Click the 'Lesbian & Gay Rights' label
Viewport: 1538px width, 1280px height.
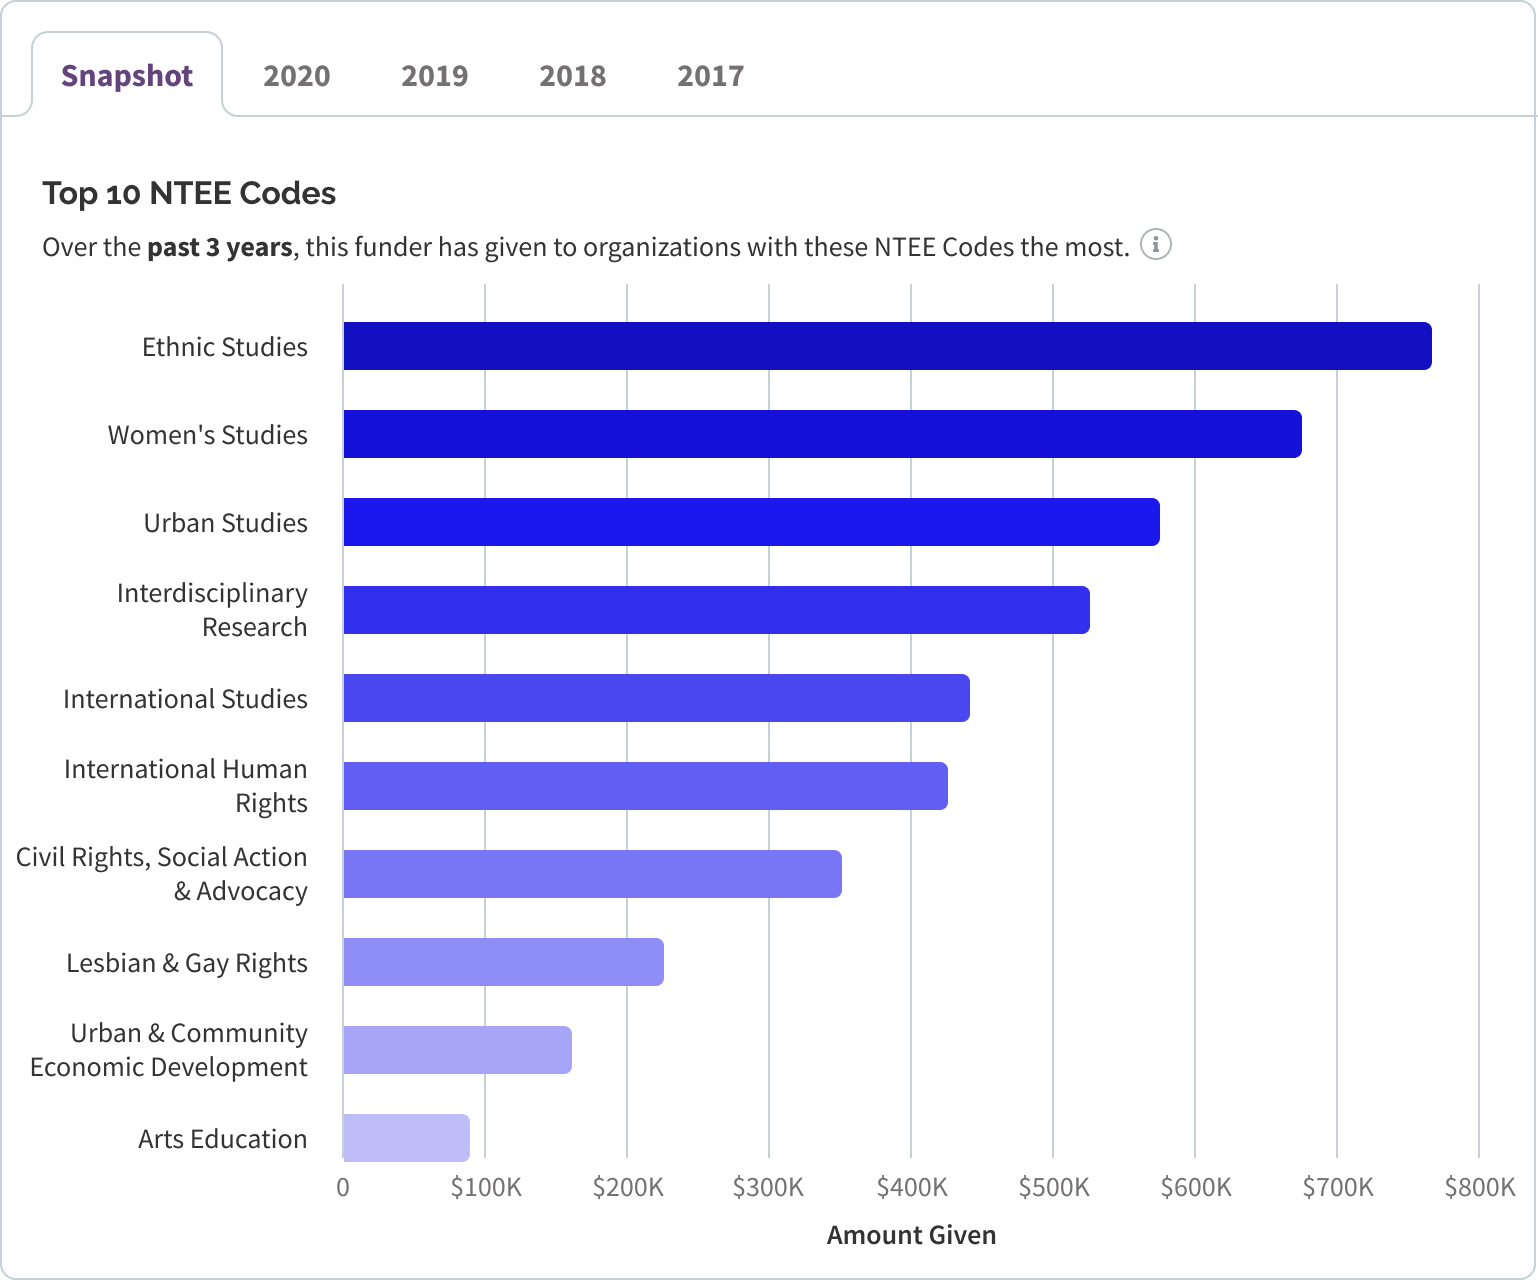click(187, 963)
